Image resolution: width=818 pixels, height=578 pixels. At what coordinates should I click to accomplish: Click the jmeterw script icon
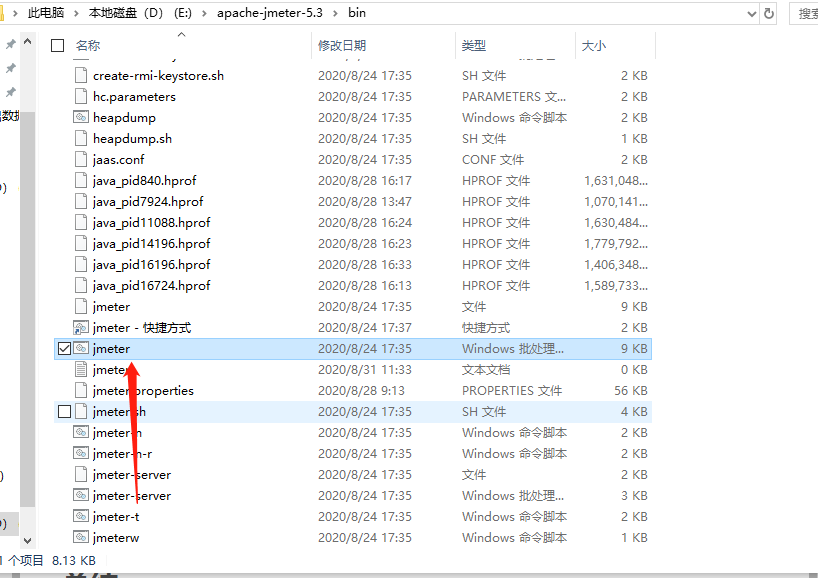point(82,537)
